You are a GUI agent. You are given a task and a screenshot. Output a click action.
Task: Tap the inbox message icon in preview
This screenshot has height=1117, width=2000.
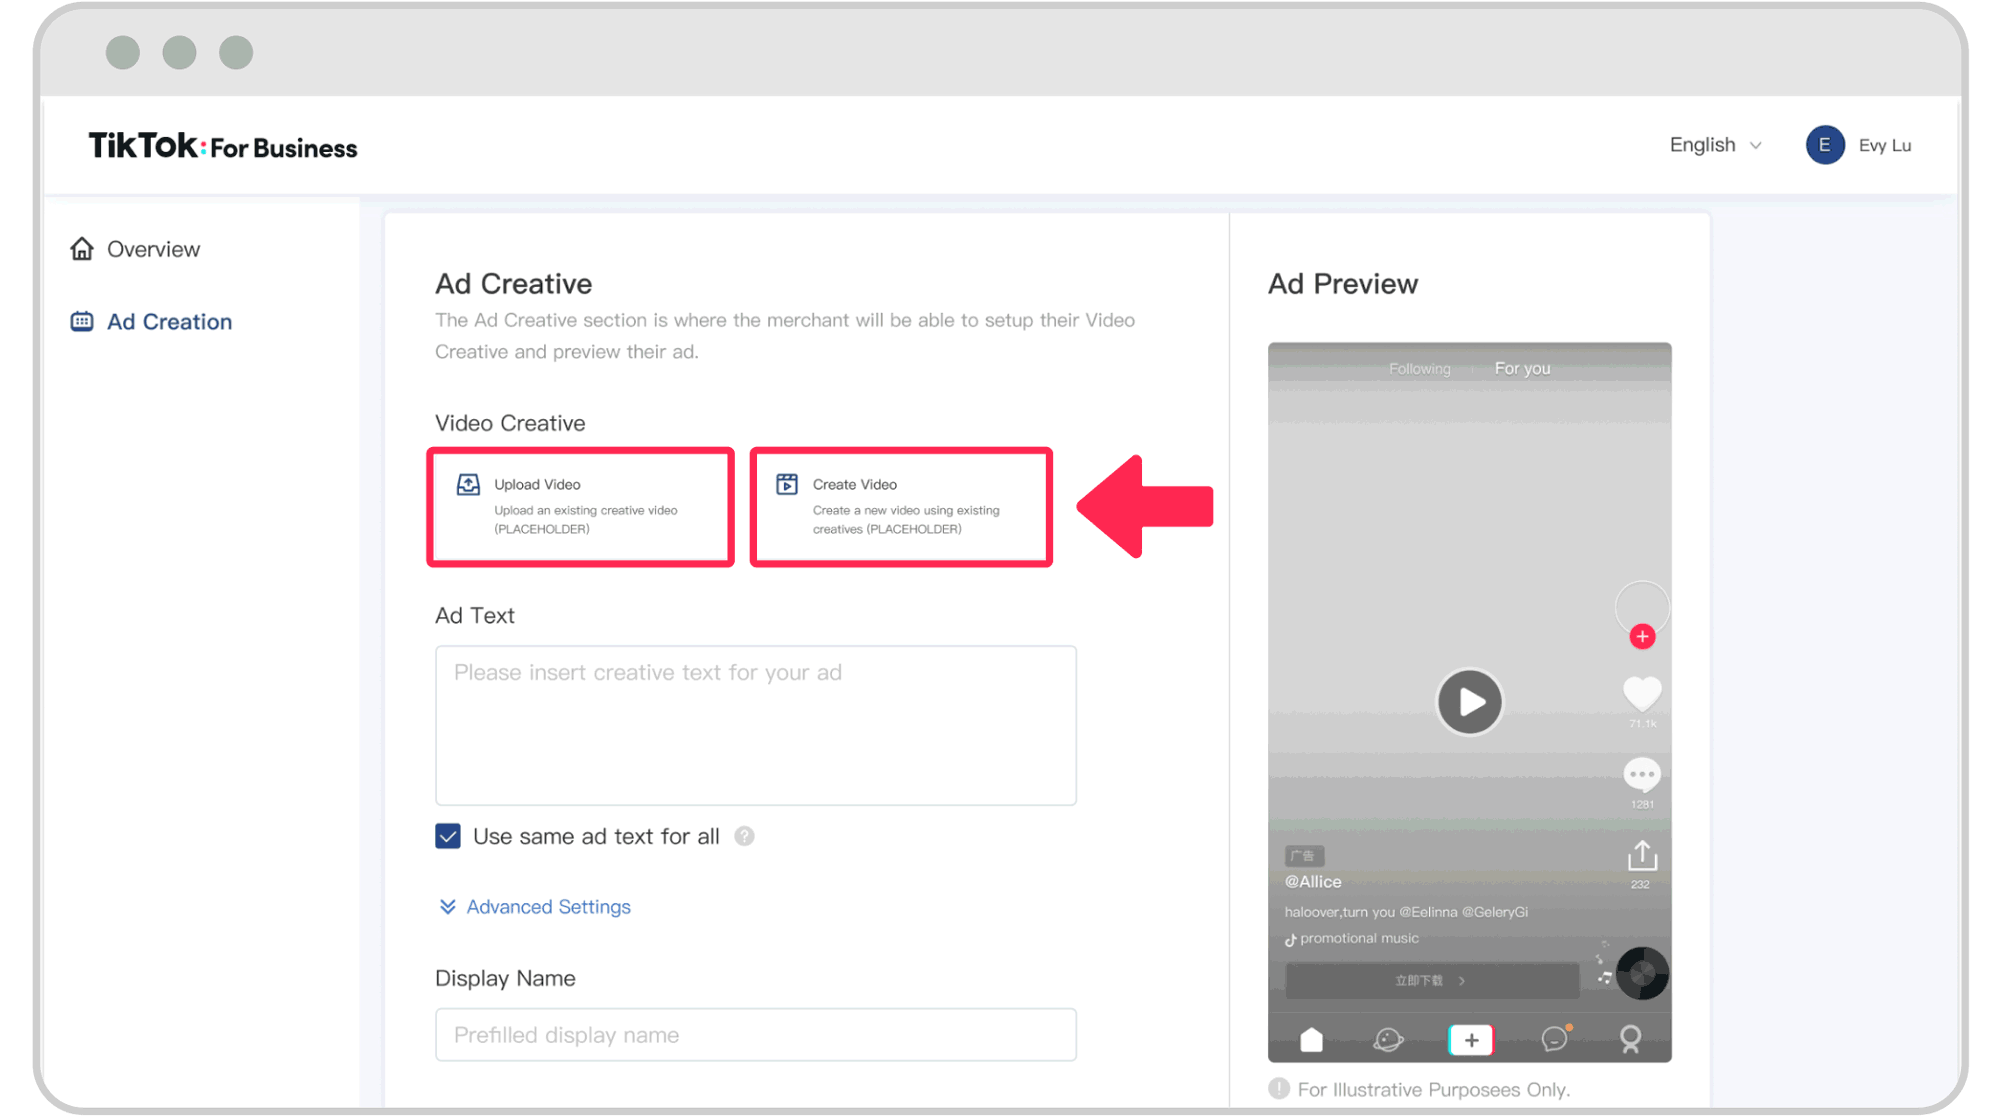click(x=1555, y=1039)
